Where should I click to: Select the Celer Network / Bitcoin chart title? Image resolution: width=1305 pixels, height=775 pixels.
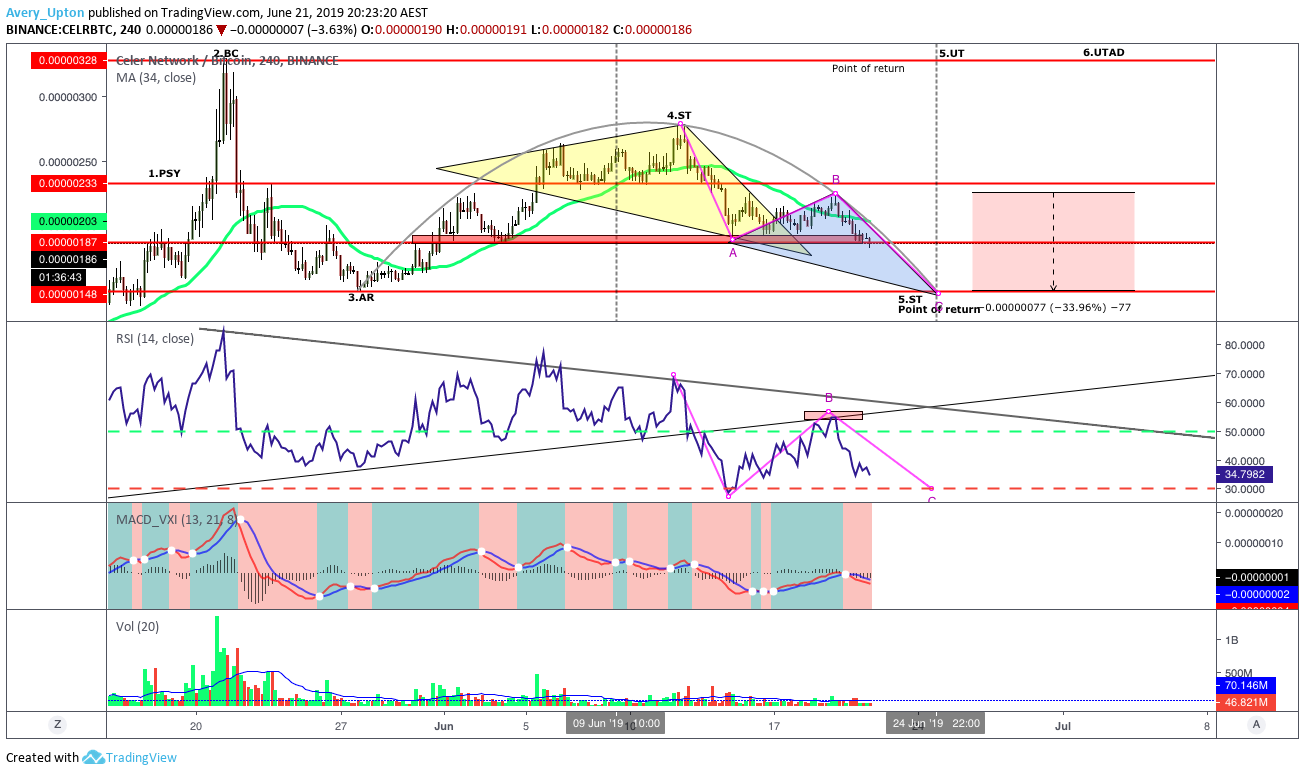(x=227, y=60)
